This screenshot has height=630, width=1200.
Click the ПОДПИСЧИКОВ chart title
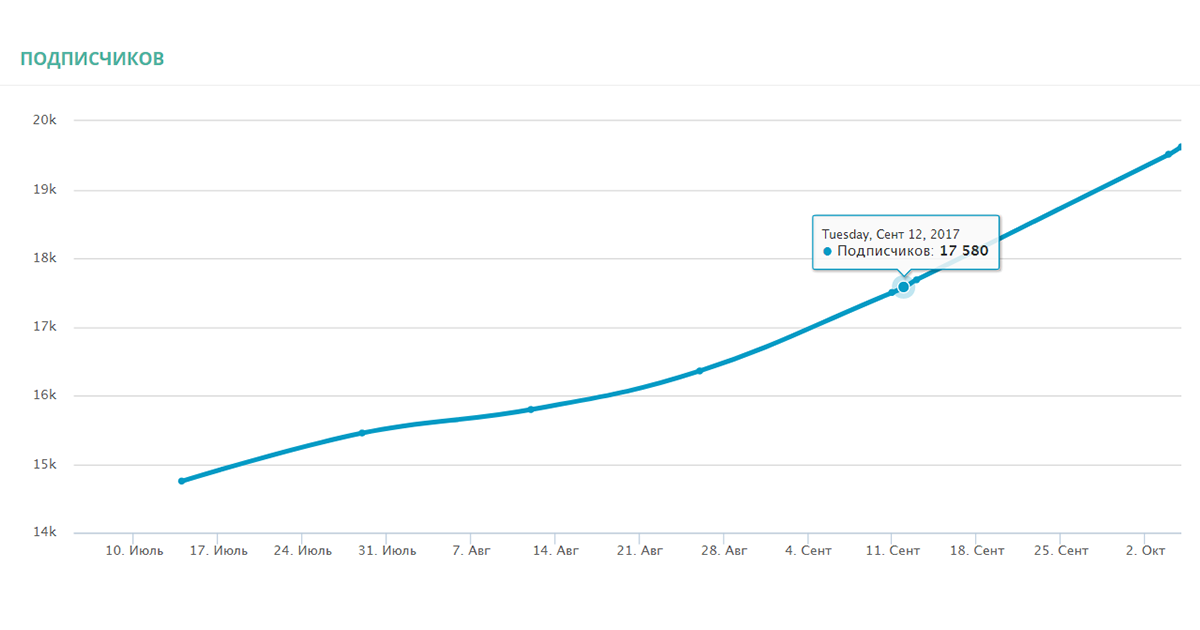pyautogui.click(x=92, y=59)
